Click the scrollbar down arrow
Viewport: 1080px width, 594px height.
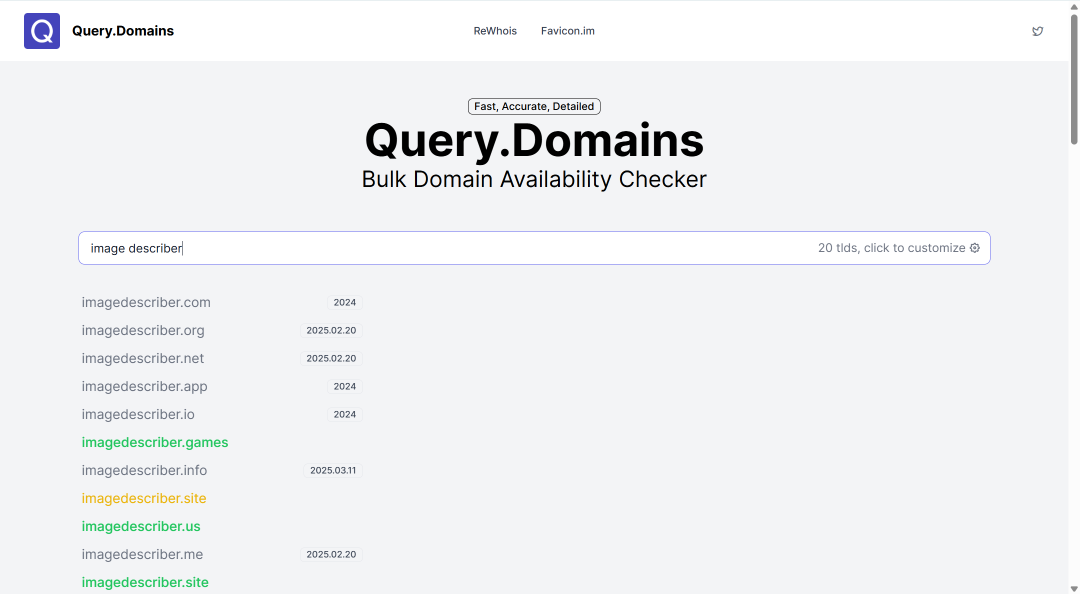click(1074, 588)
